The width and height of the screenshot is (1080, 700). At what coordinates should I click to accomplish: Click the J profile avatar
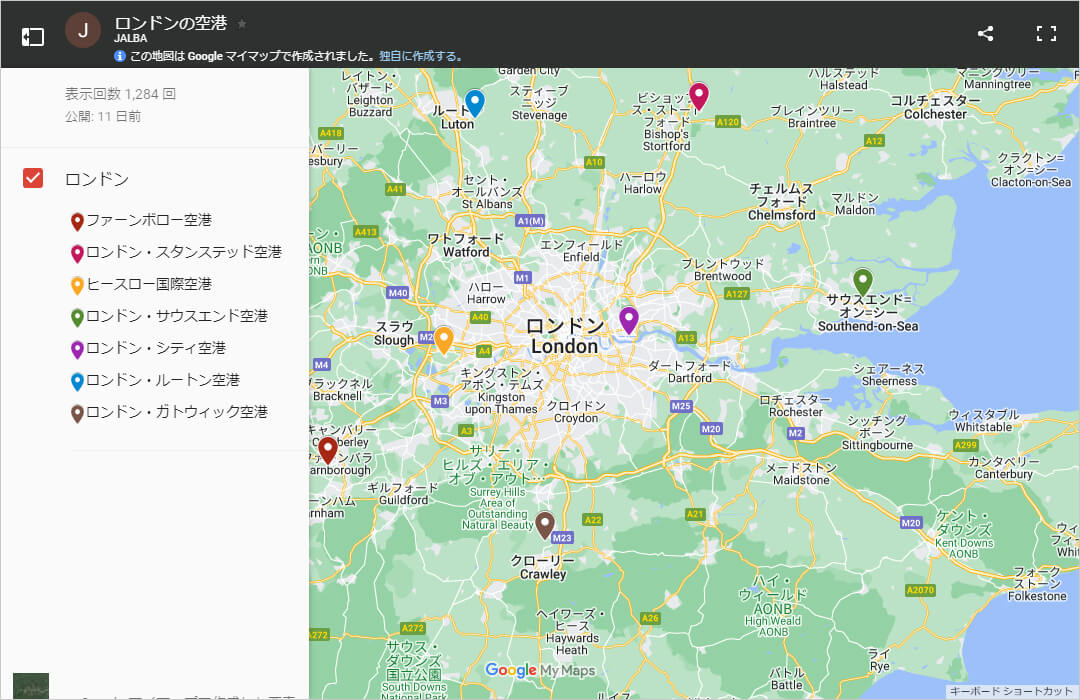click(83, 31)
